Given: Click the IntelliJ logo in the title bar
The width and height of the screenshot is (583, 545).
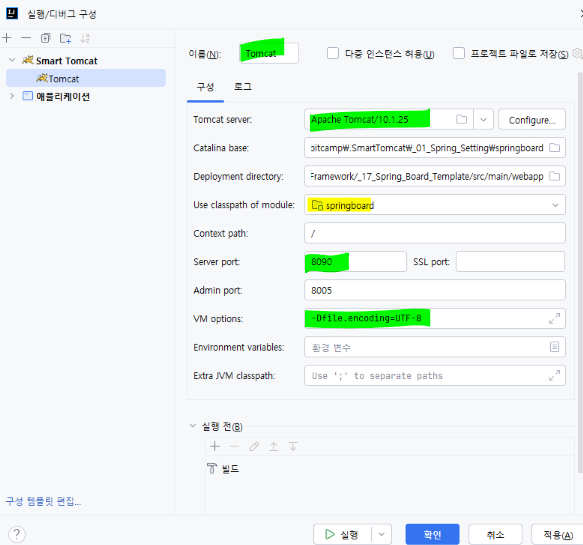Looking at the screenshot, I should click(x=12, y=14).
